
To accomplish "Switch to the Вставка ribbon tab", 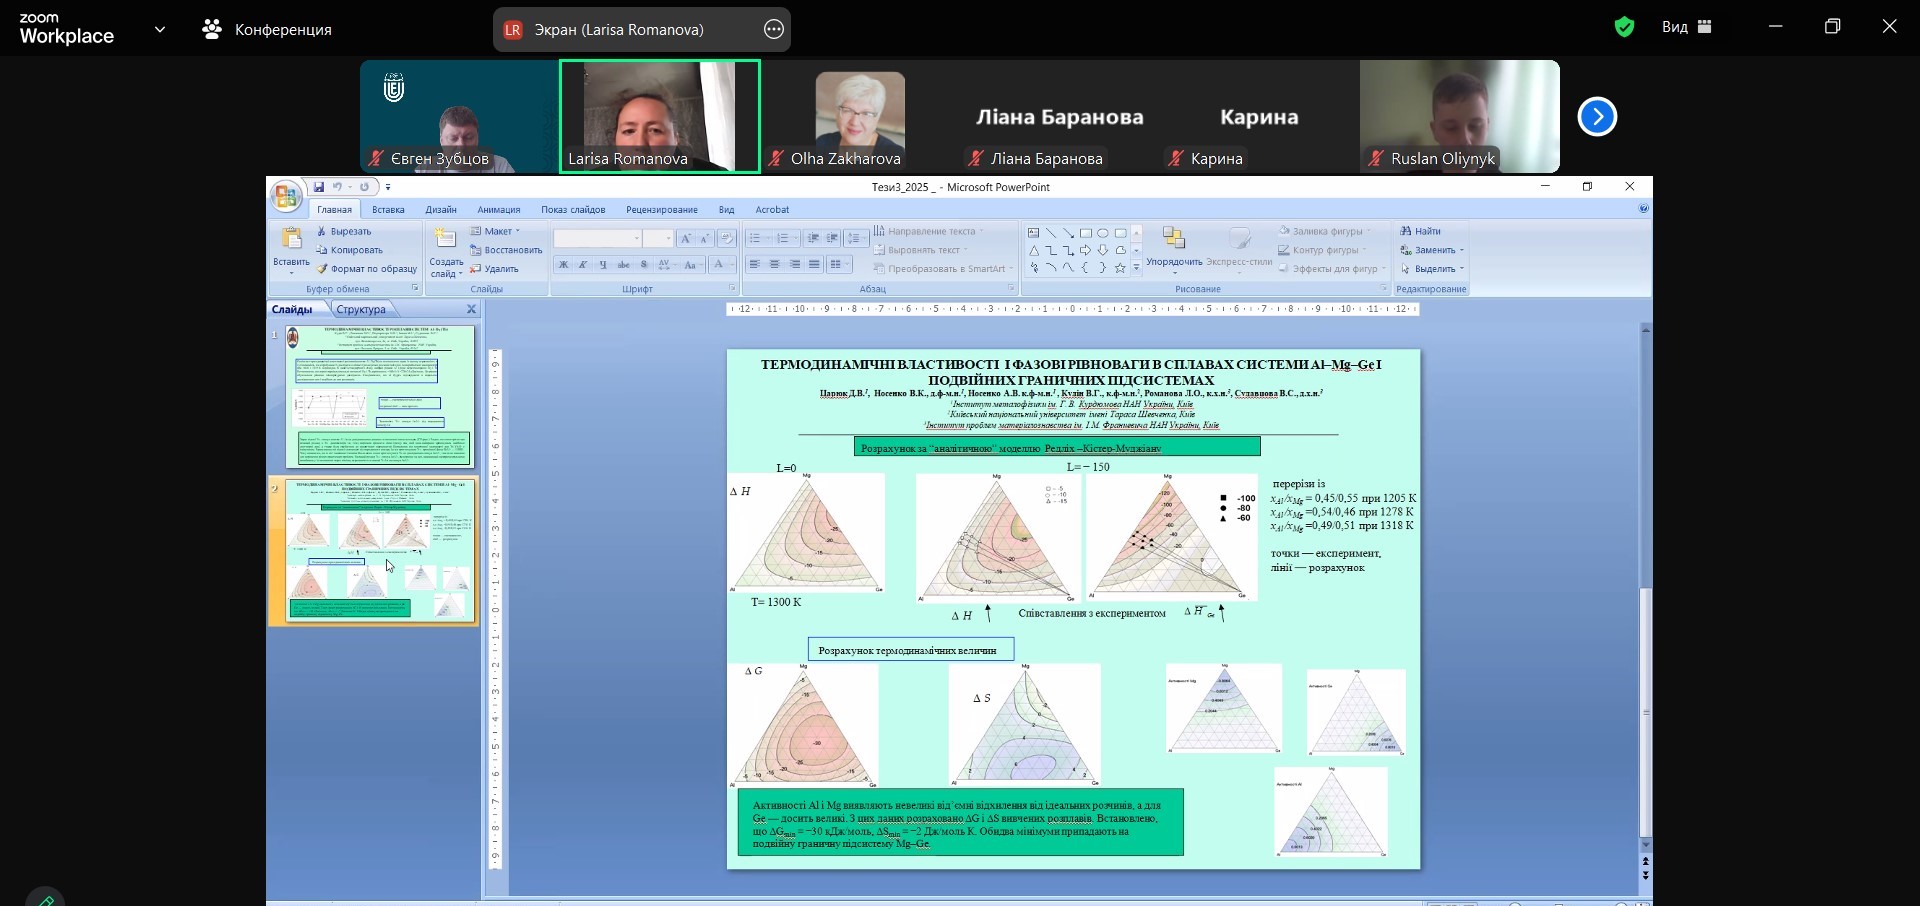I will point(388,210).
